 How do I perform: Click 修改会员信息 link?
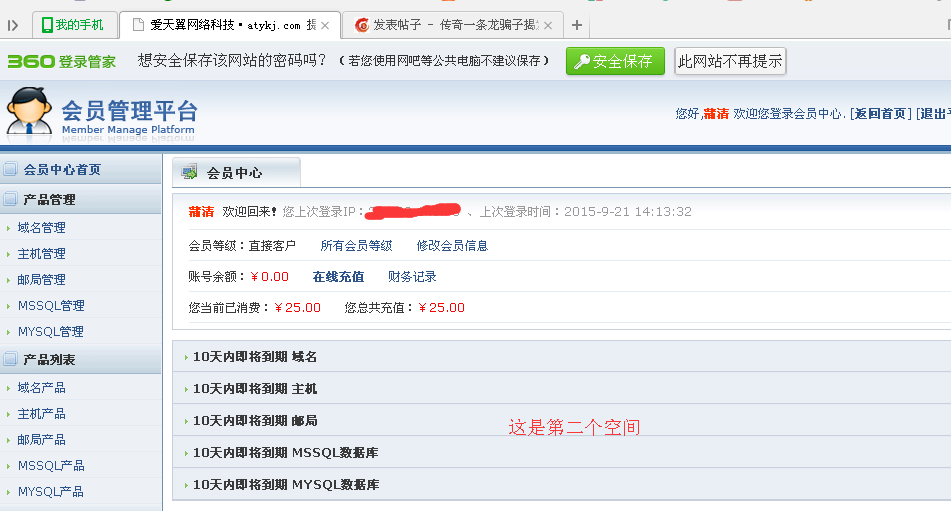(452, 246)
